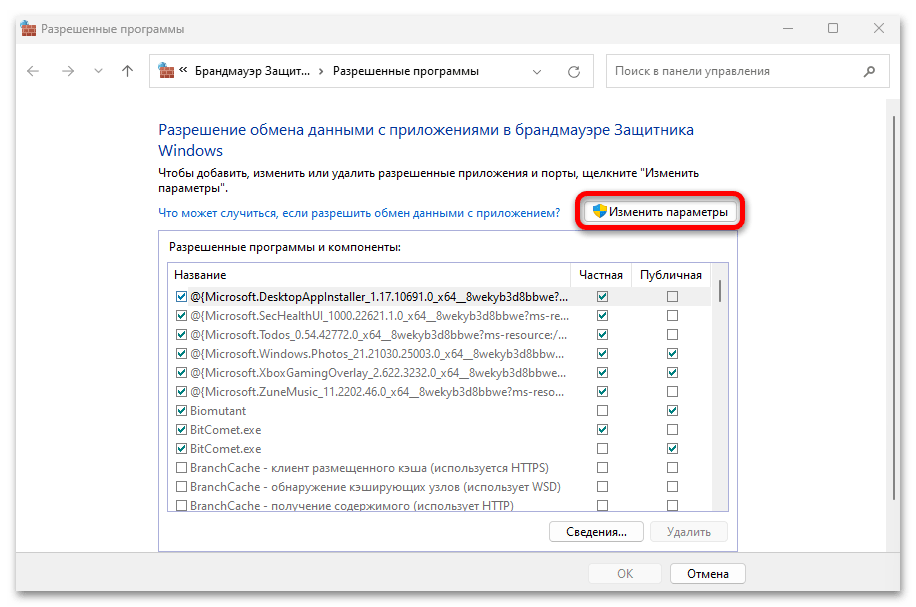Toggle BranchCache HTTPS client enable checkbox
The image size is (916, 607).
tap(181, 468)
